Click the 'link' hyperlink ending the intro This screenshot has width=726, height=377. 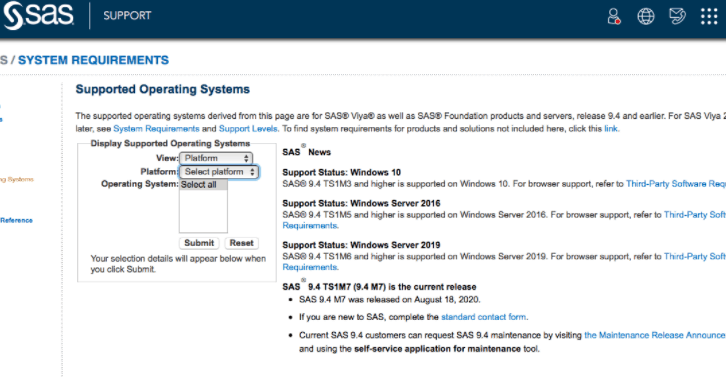(611, 129)
